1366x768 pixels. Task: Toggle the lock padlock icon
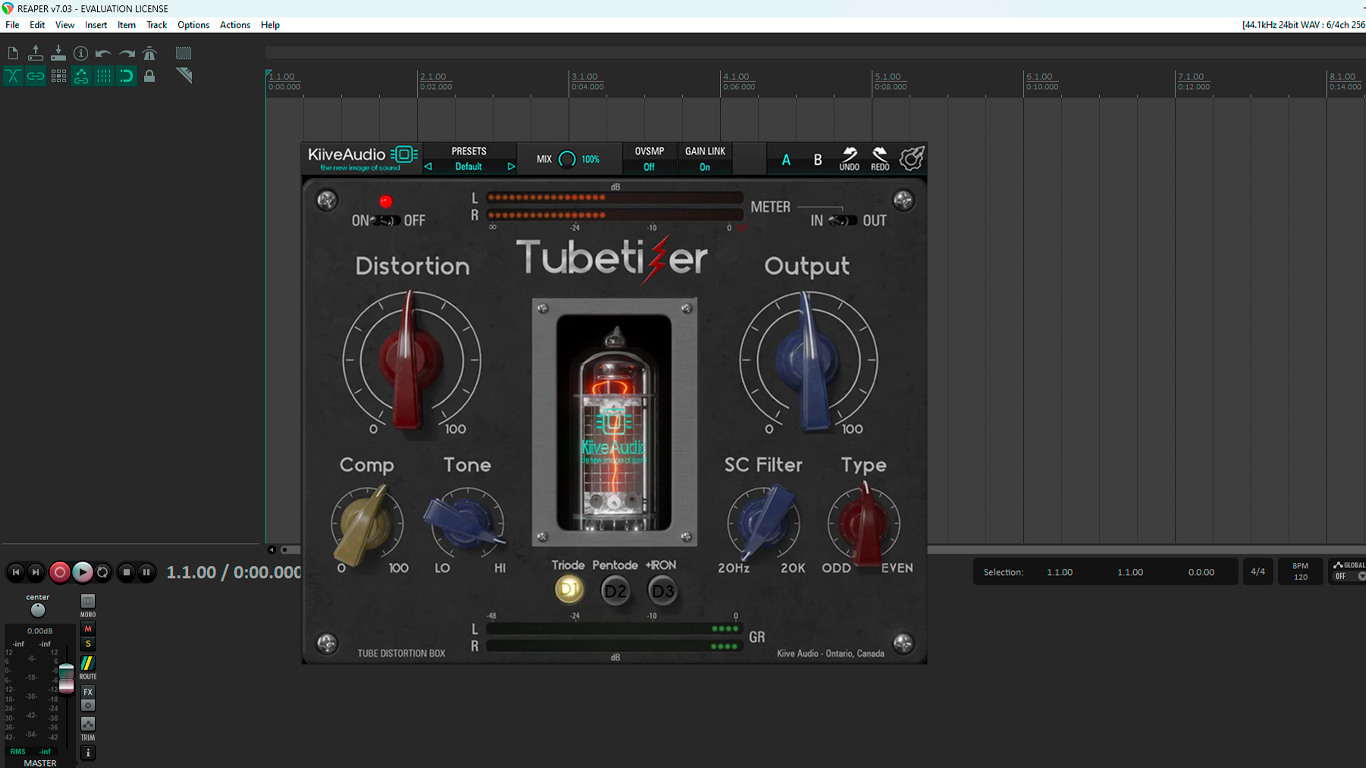pyautogui.click(x=150, y=76)
